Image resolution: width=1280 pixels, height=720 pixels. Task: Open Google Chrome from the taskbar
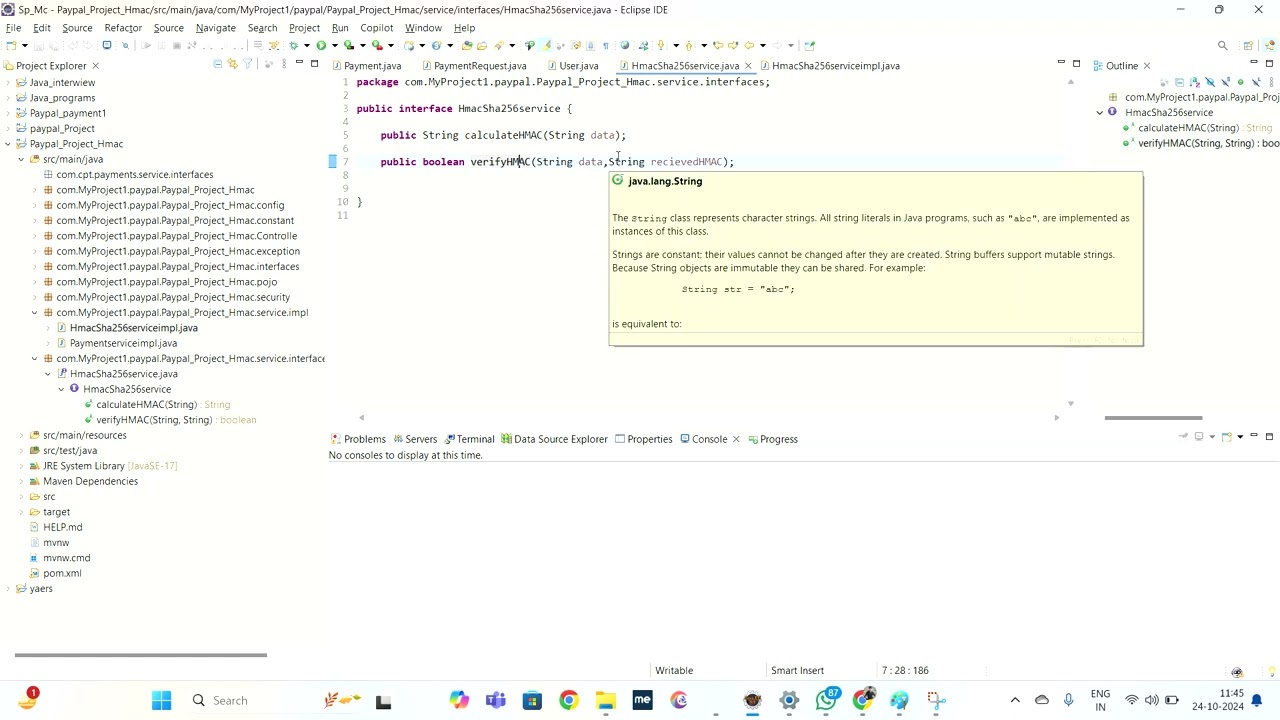coord(568,701)
